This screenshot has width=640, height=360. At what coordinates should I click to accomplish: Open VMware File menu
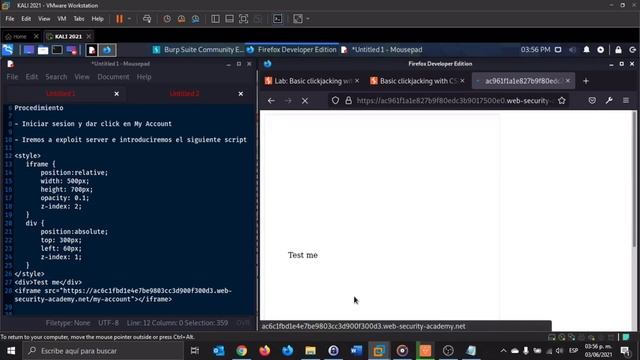[10, 19]
